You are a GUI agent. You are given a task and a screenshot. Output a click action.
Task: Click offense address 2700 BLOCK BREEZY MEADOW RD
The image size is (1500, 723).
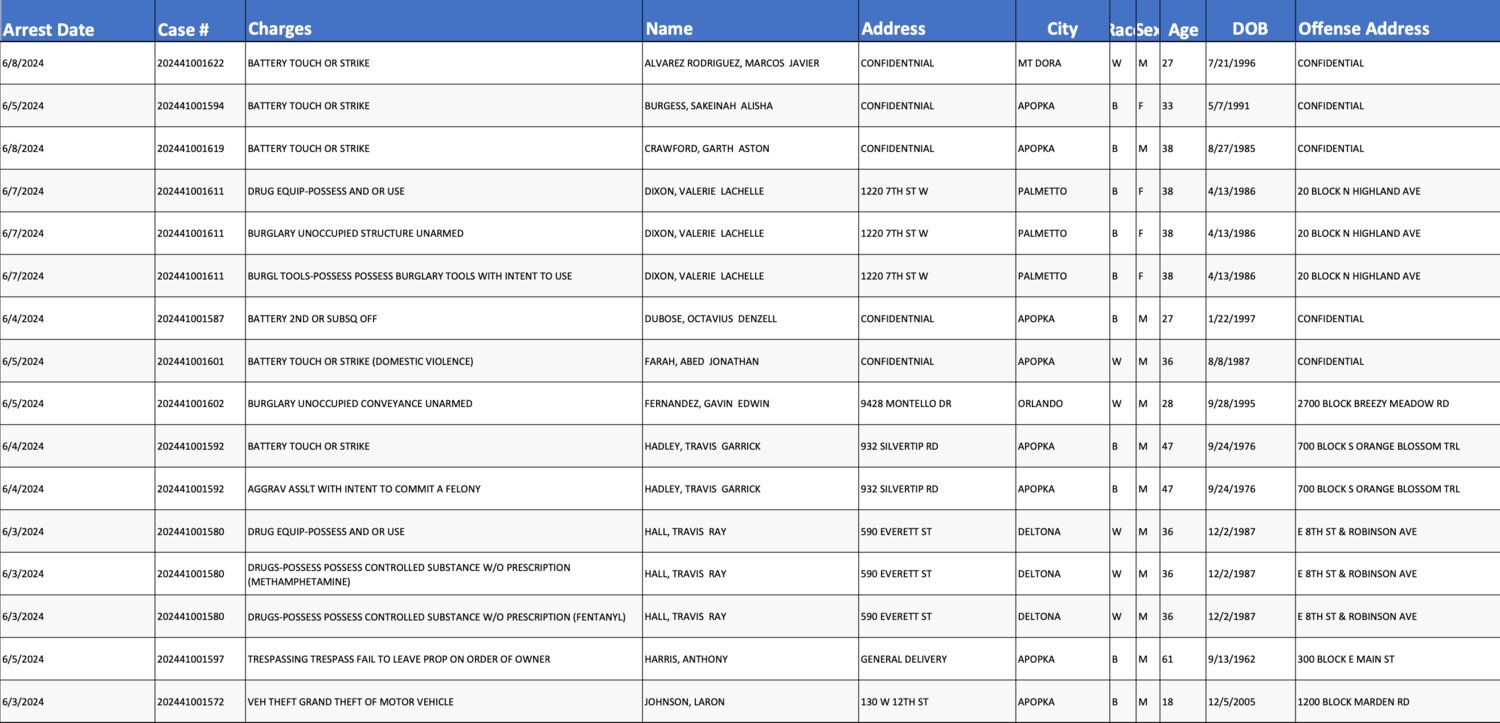point(1373,404)
